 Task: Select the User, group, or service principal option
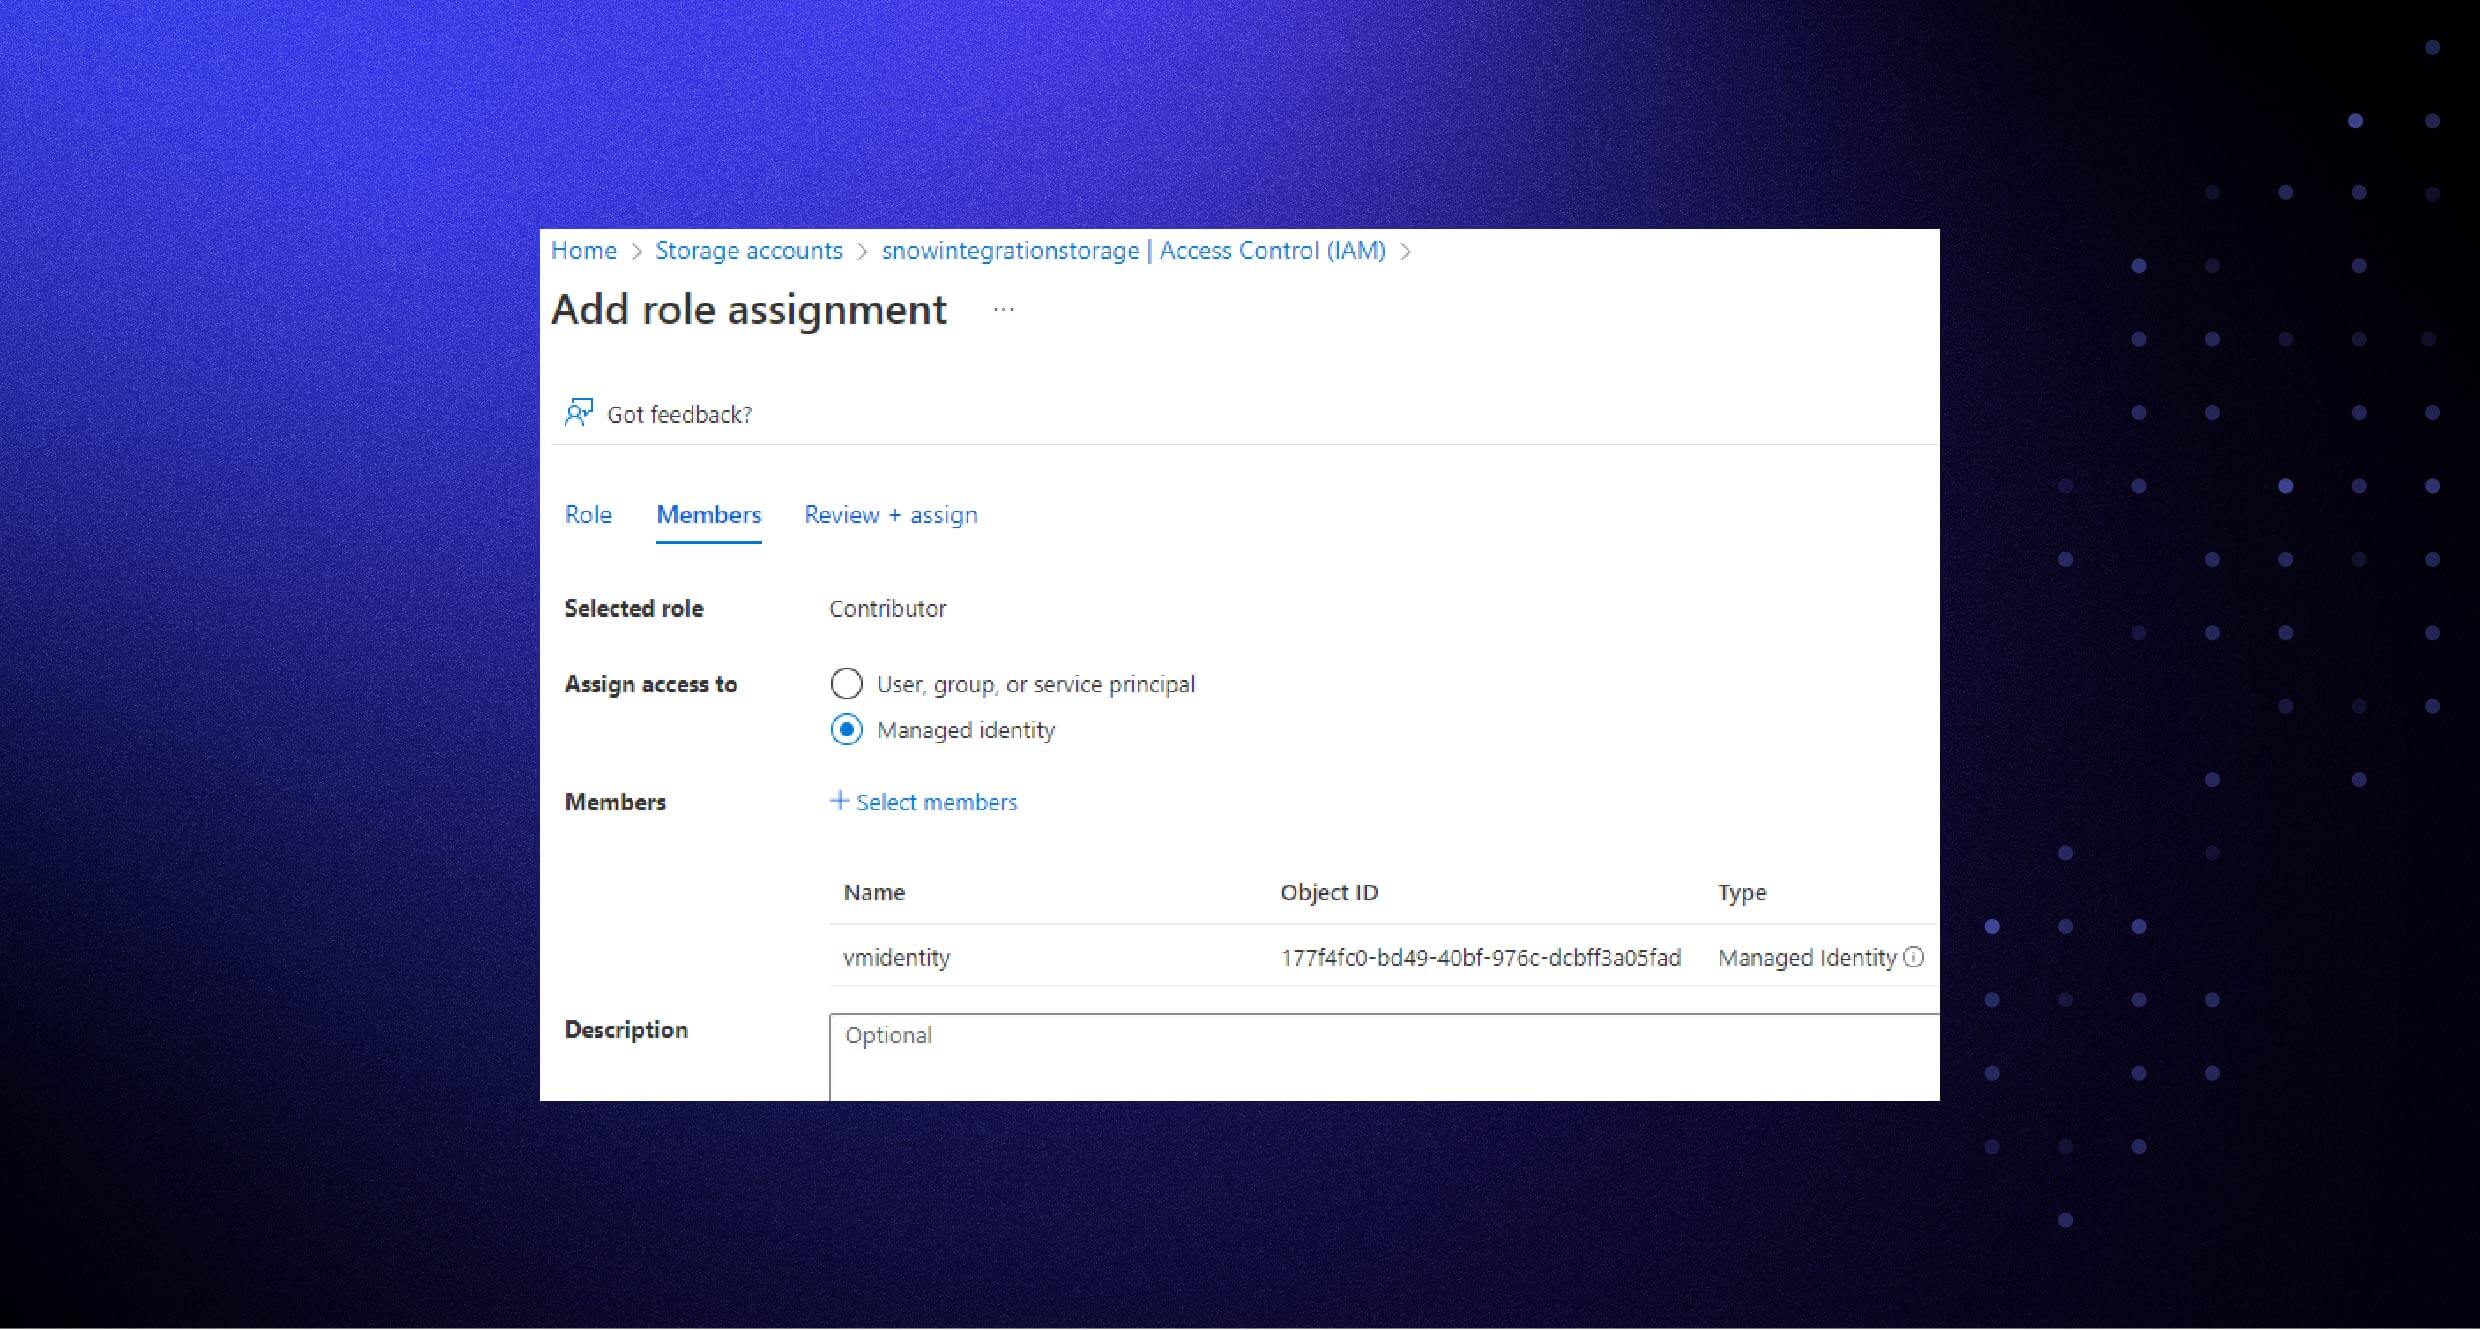tap(846, 684)
